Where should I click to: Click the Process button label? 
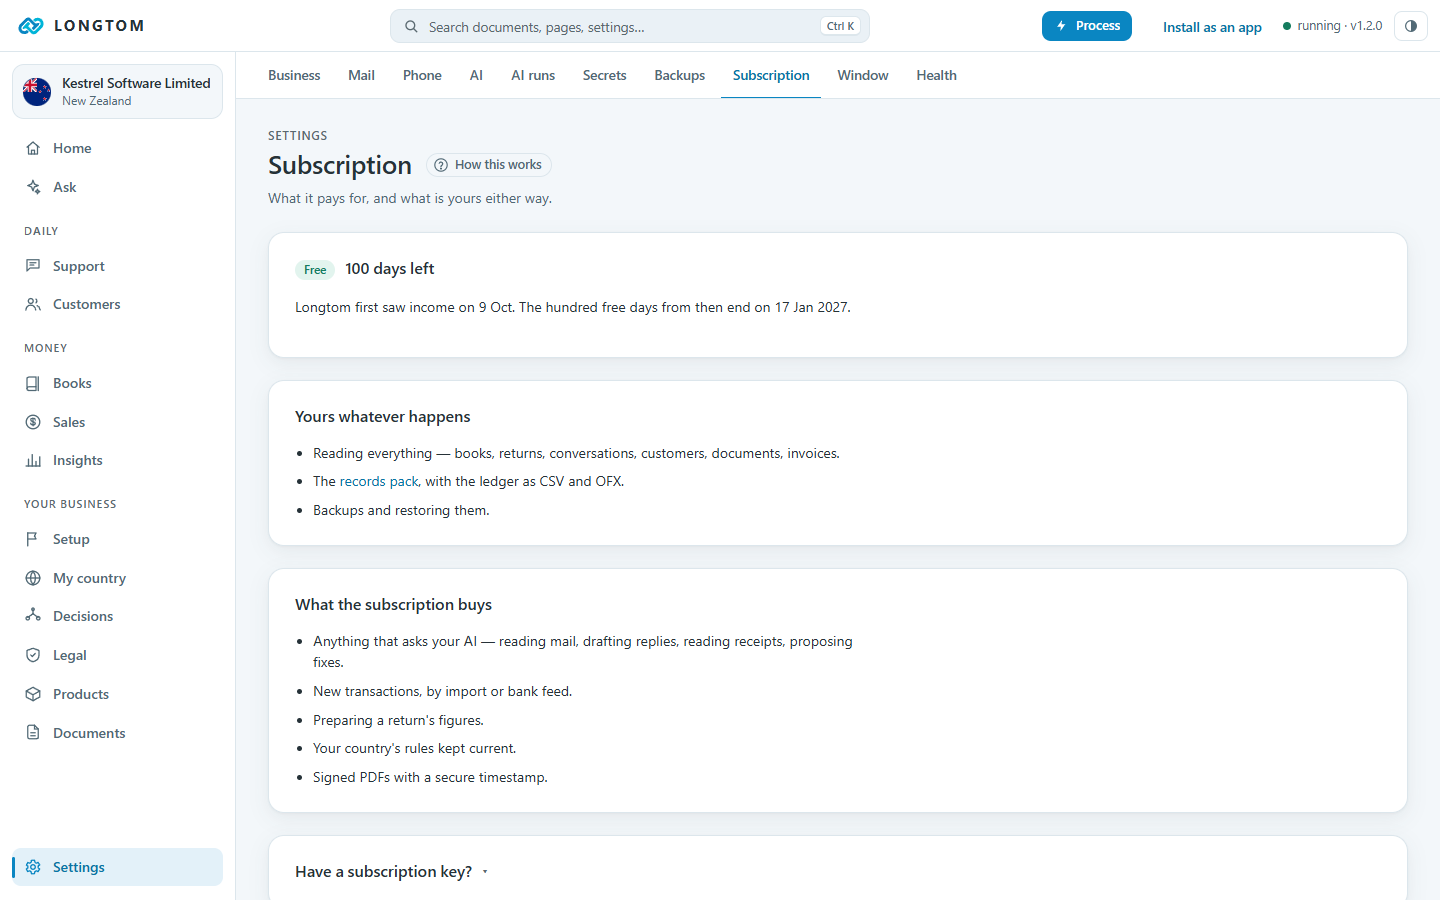coord(1098,26)
